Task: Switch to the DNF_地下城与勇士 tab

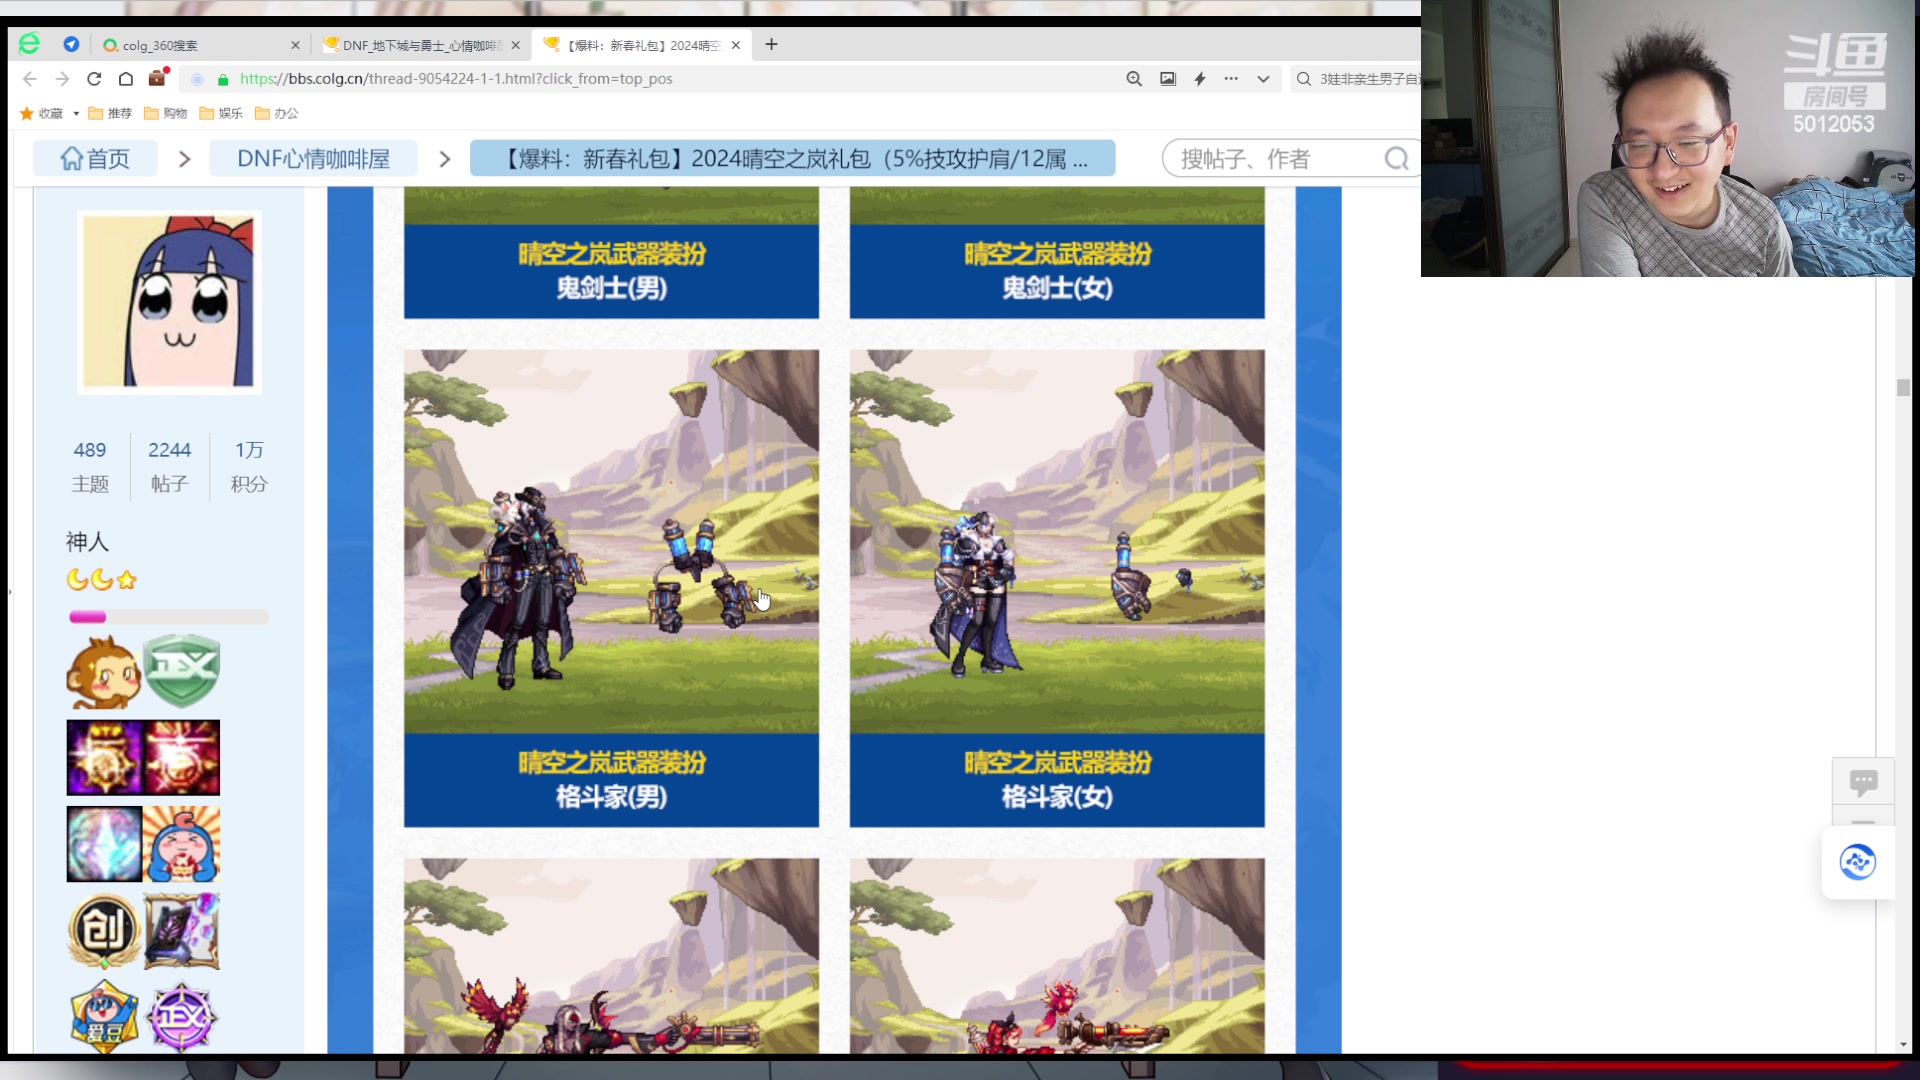Action: point(420,45)
